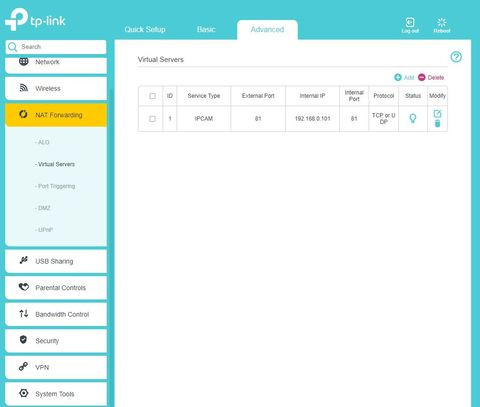Open the DMZ submenu item

click(43, 208)
